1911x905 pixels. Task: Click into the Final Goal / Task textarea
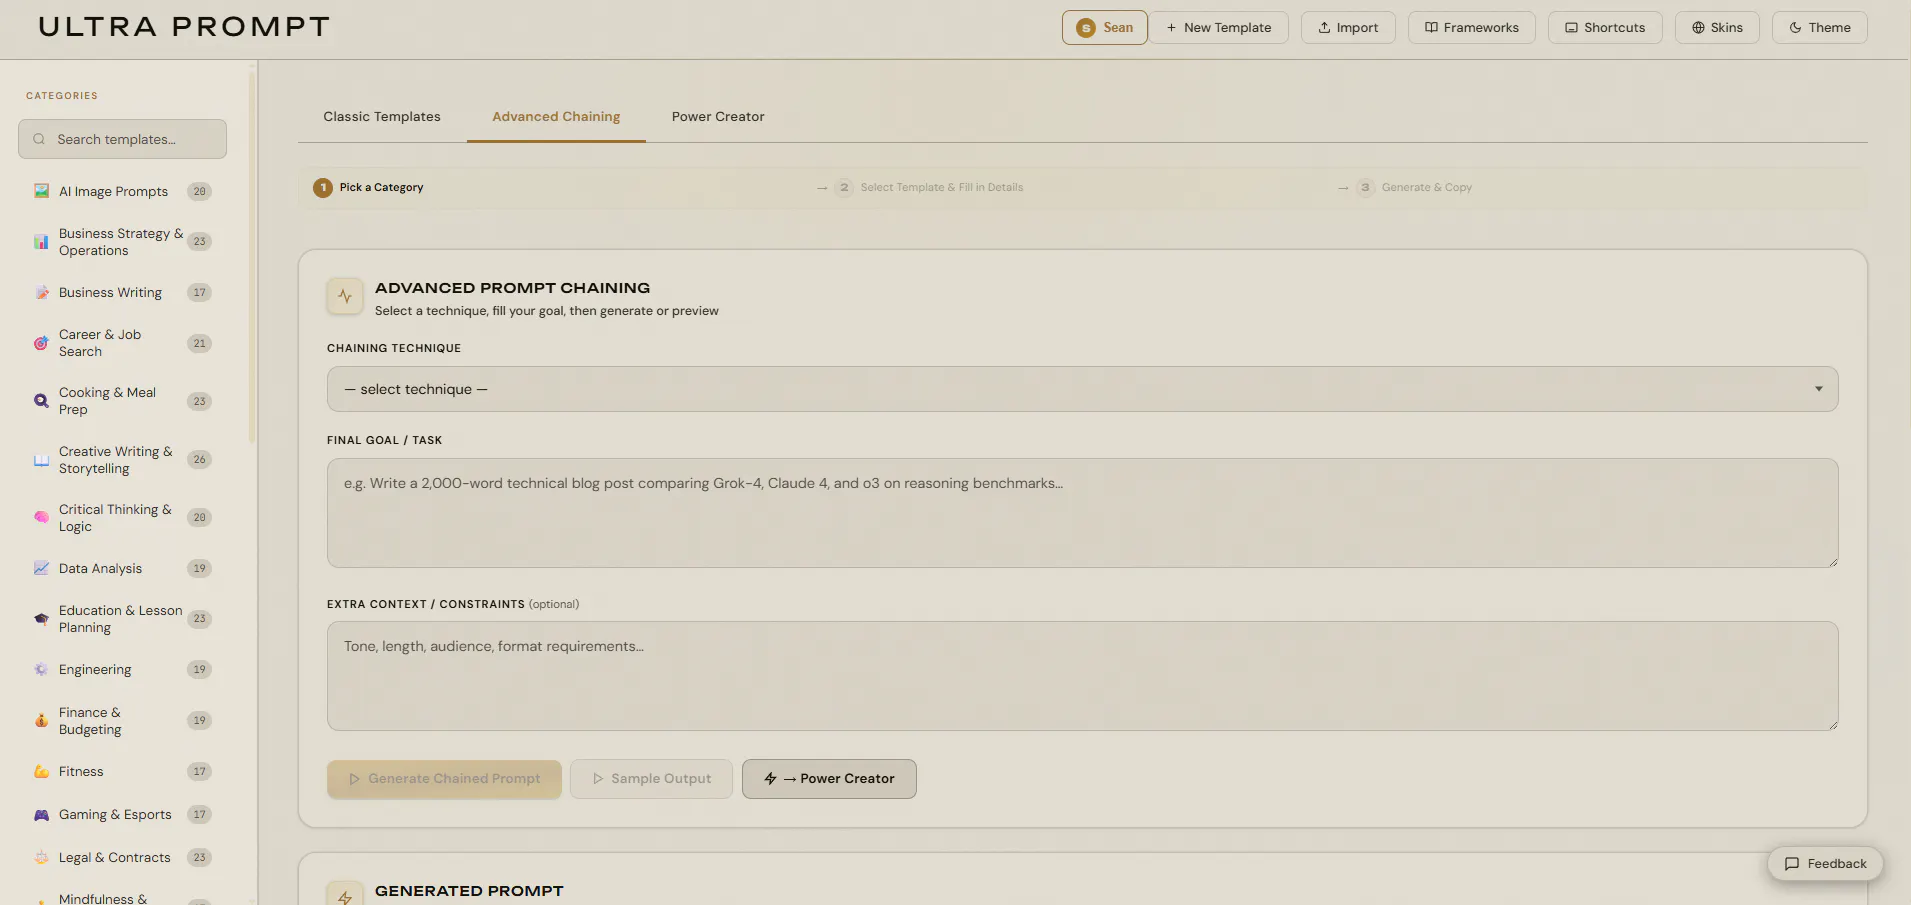pyautogui.click(x=1082, y=513)
